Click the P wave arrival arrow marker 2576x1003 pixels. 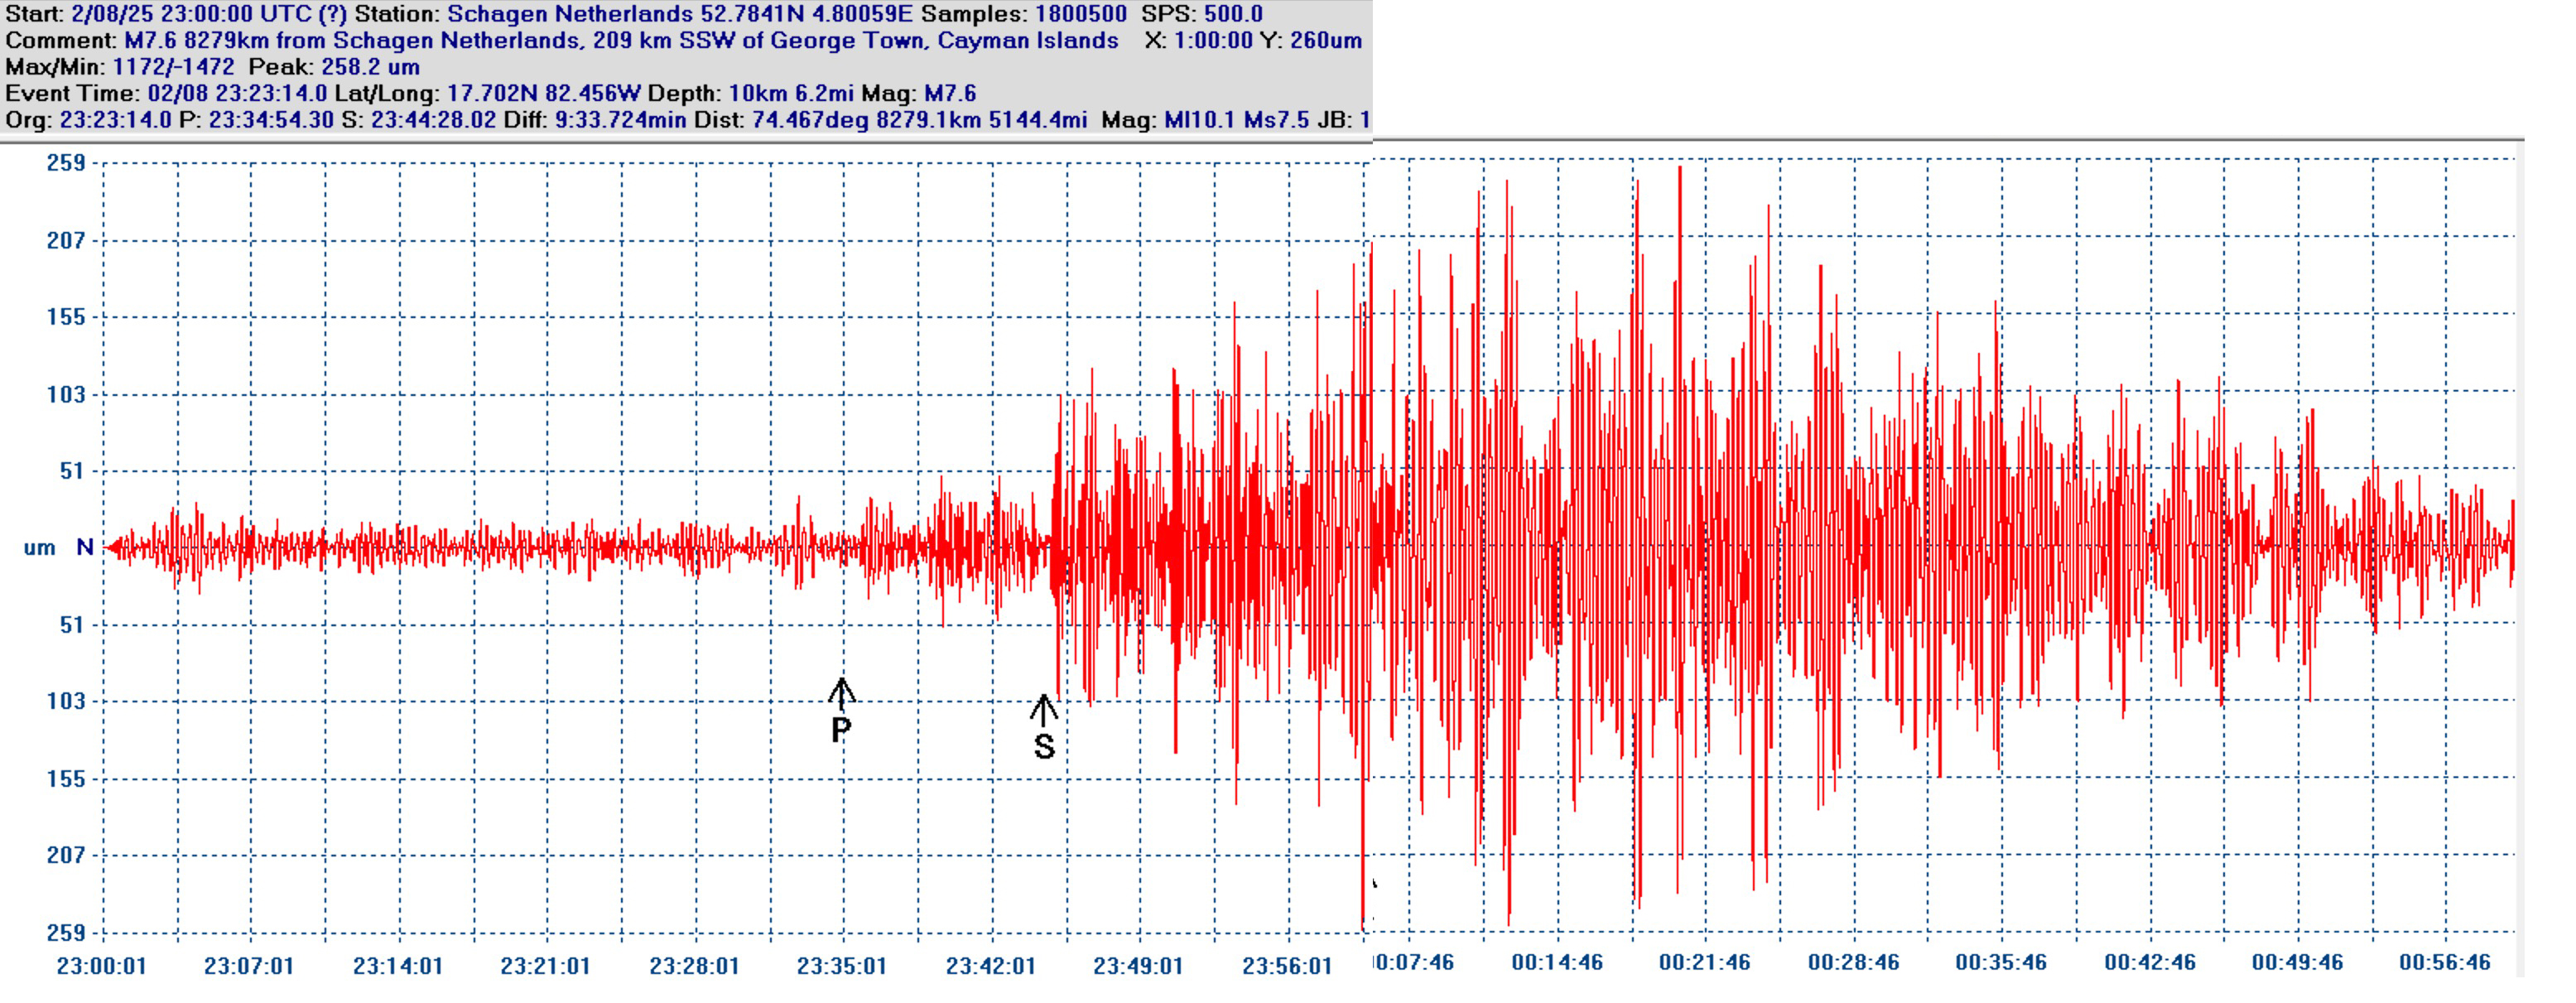[841, 693]
